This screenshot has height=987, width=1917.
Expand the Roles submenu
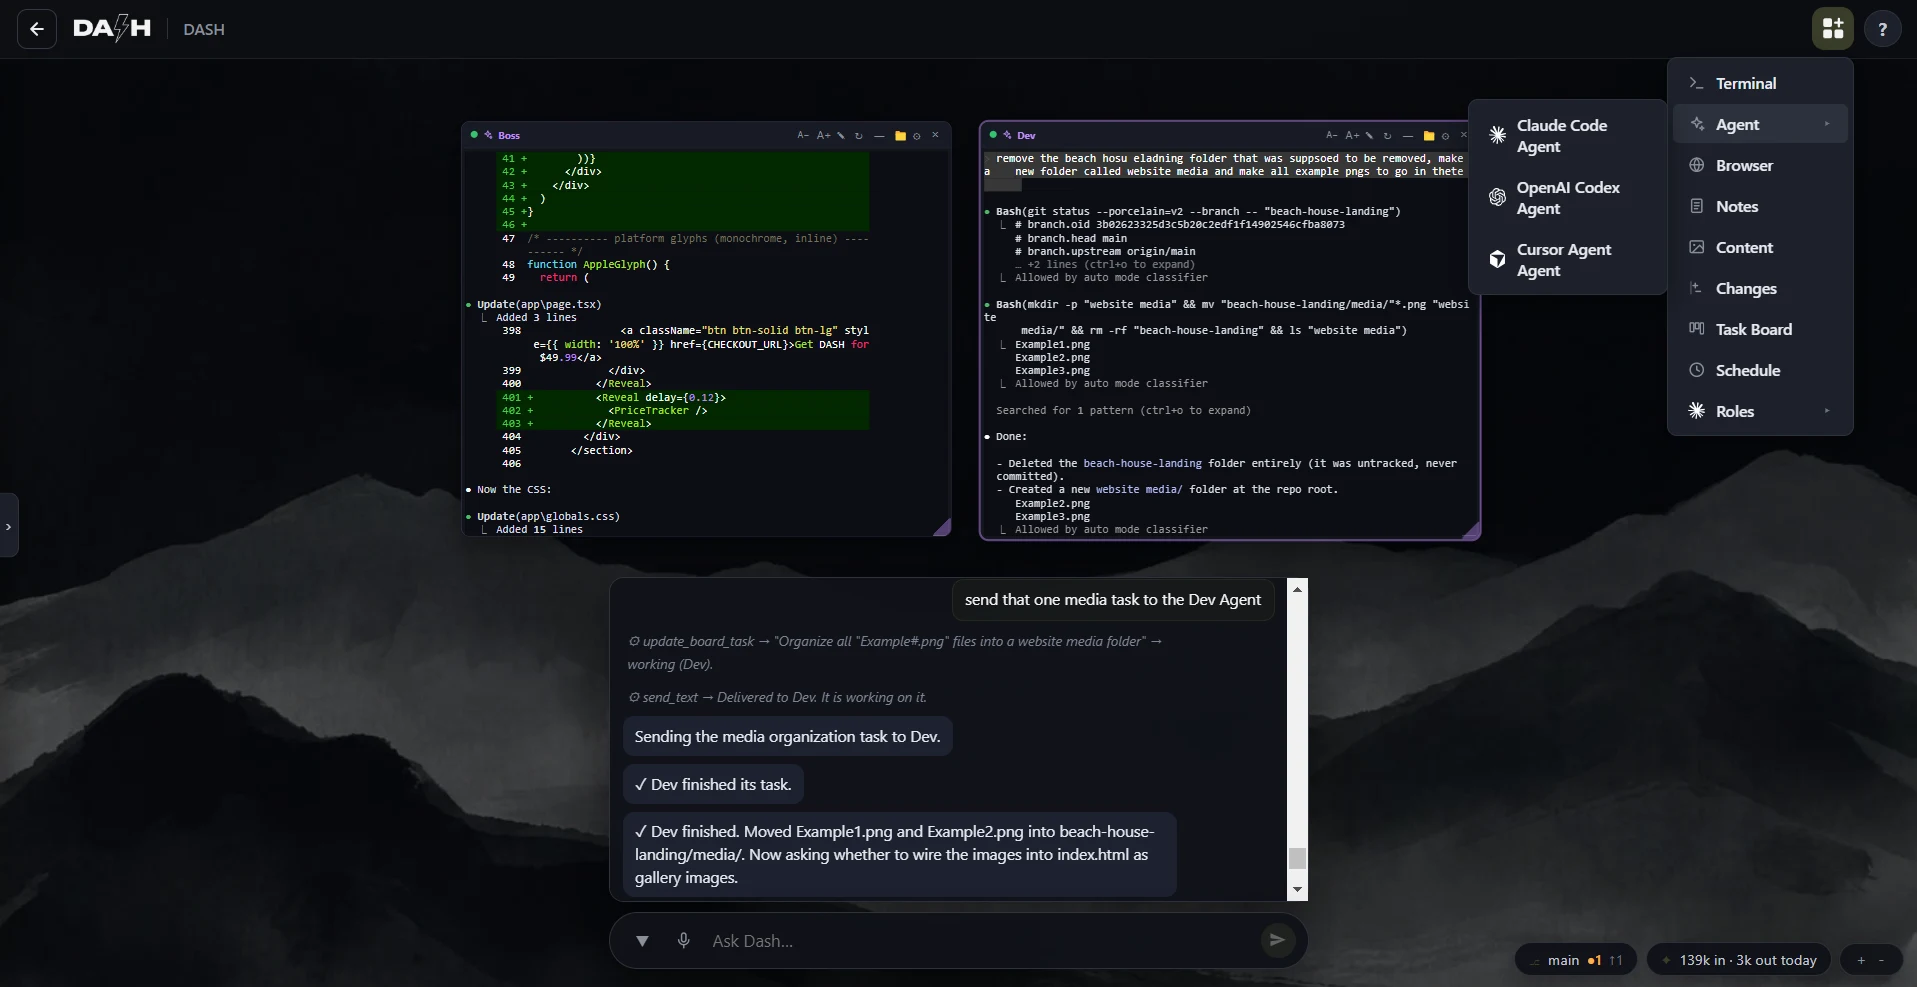(1760, 411)
